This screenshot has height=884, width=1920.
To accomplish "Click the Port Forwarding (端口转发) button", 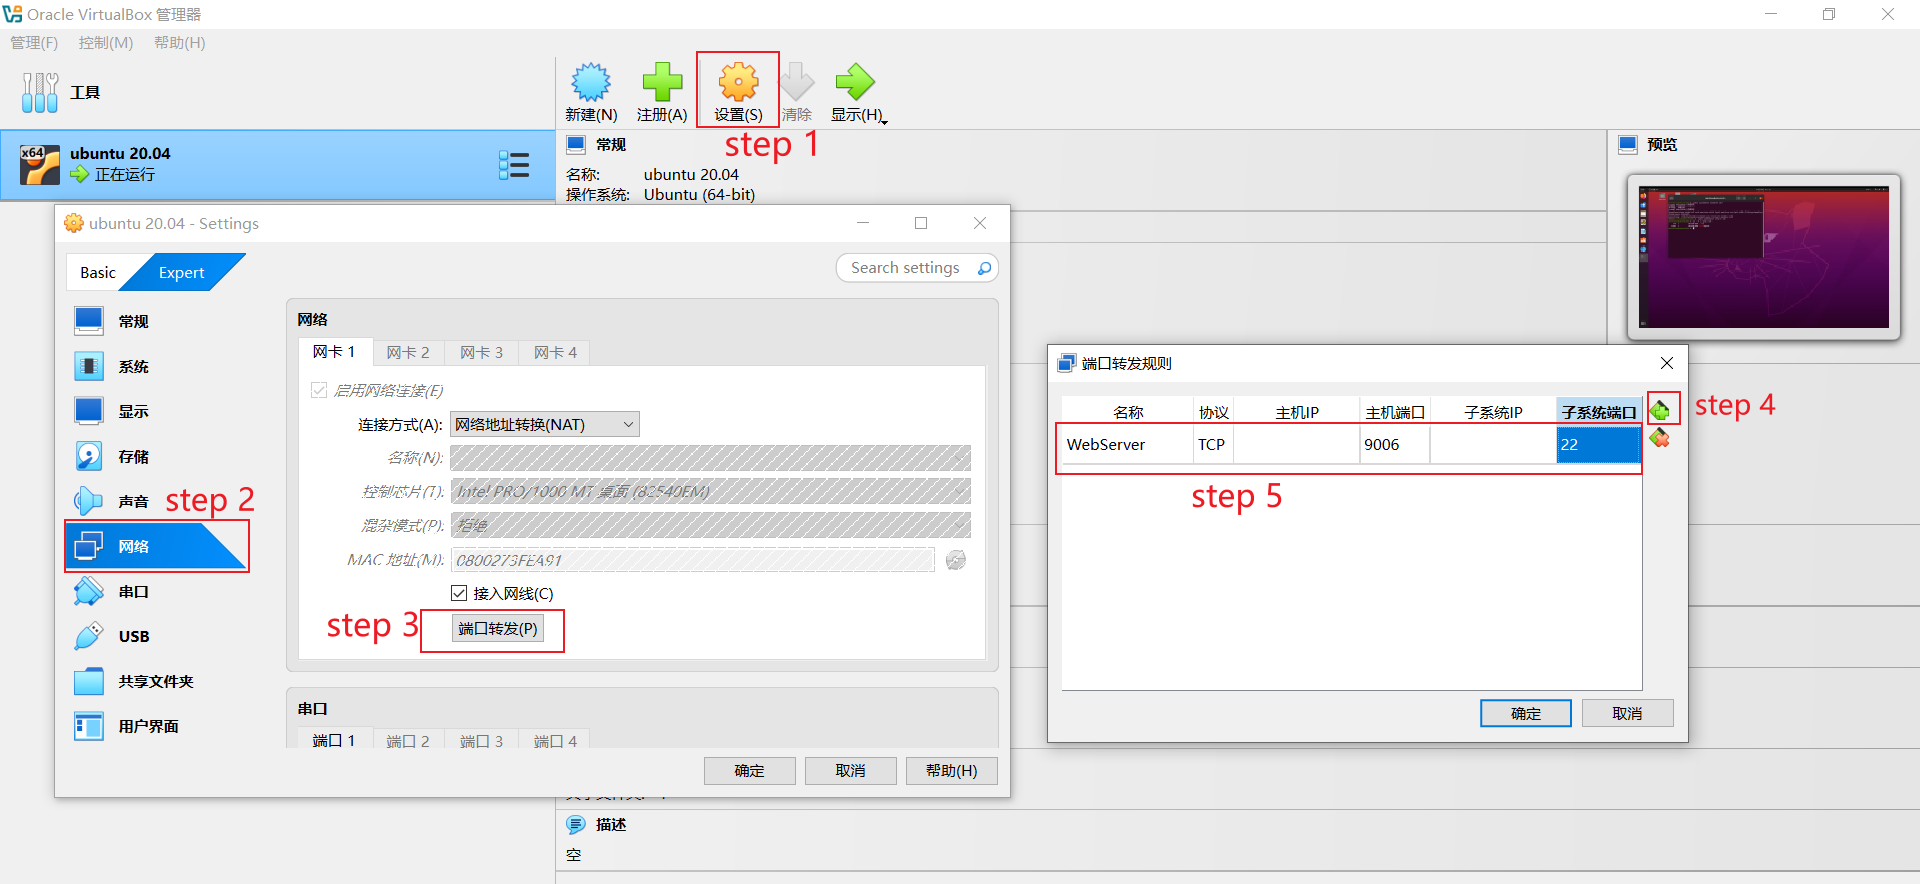I will (x=498, y=629).
